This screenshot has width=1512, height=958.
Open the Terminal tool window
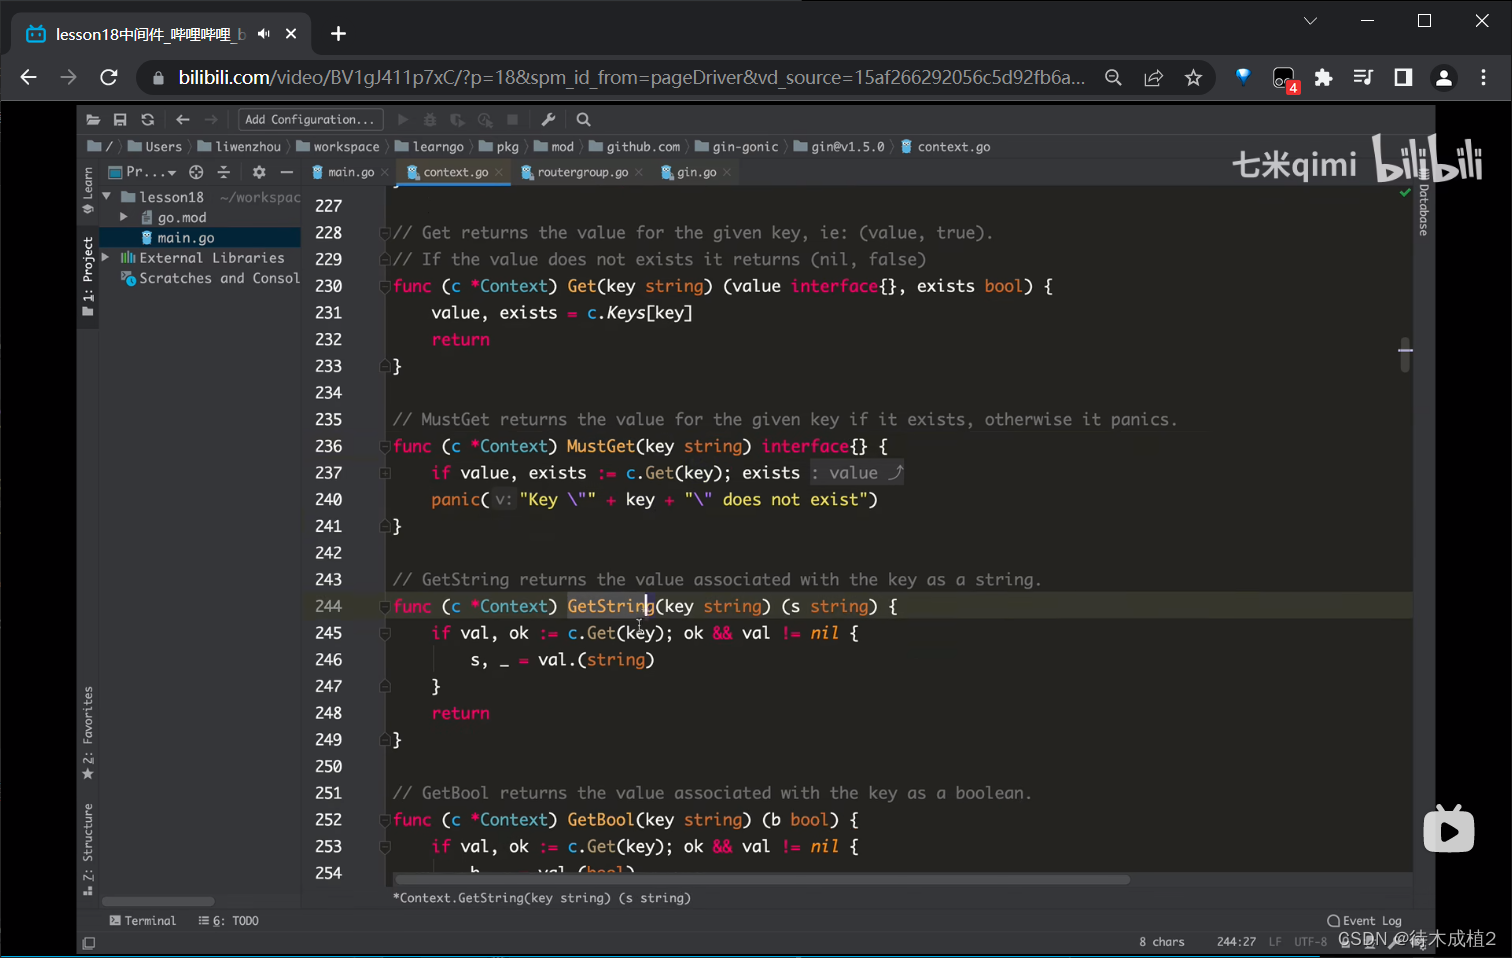click(143, 921)
